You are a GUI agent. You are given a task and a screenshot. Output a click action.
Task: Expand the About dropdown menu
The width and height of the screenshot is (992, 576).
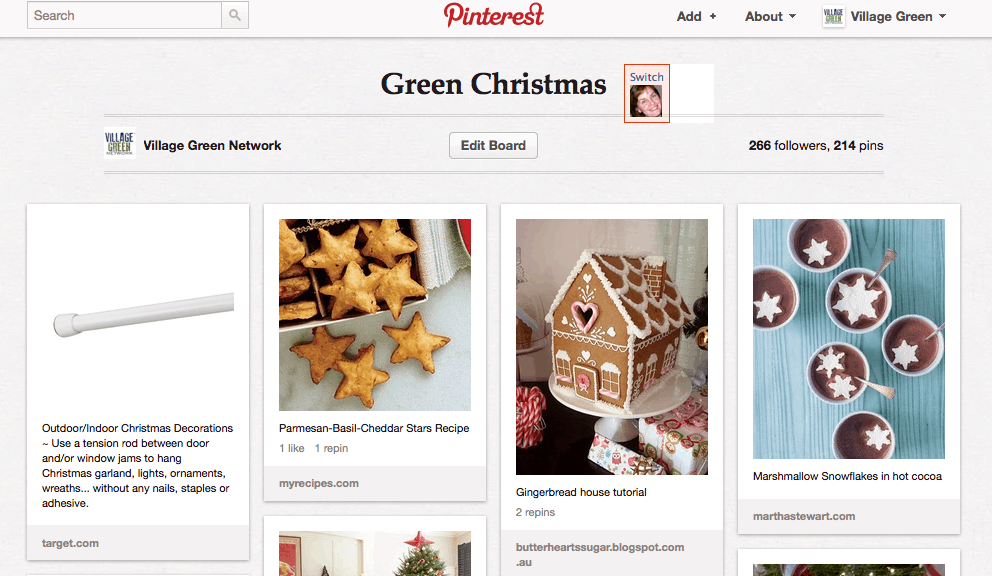point(770,16)
